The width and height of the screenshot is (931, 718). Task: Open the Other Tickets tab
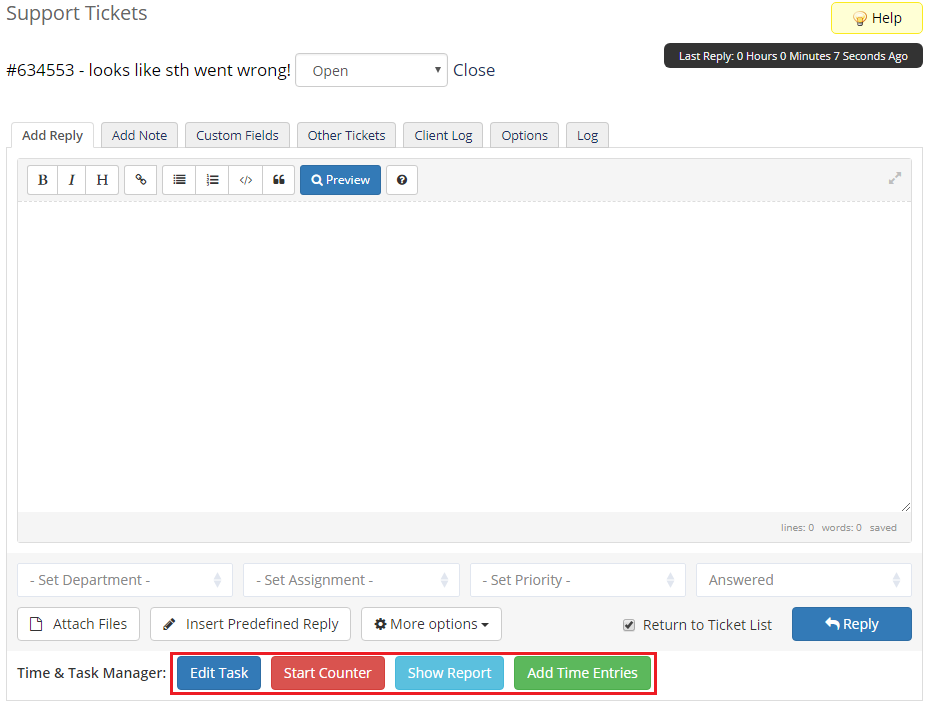[x=346, y=135]
